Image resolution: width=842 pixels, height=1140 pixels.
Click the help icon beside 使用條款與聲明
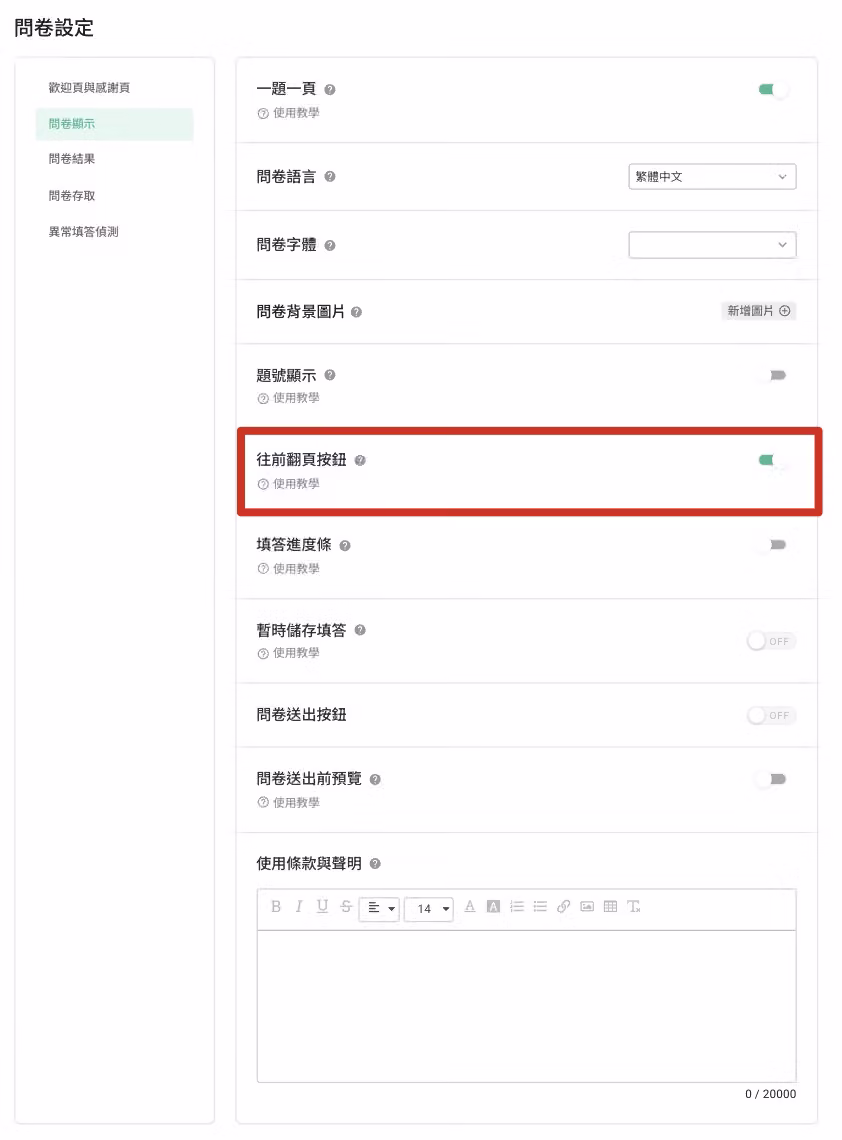coord(375,864)
